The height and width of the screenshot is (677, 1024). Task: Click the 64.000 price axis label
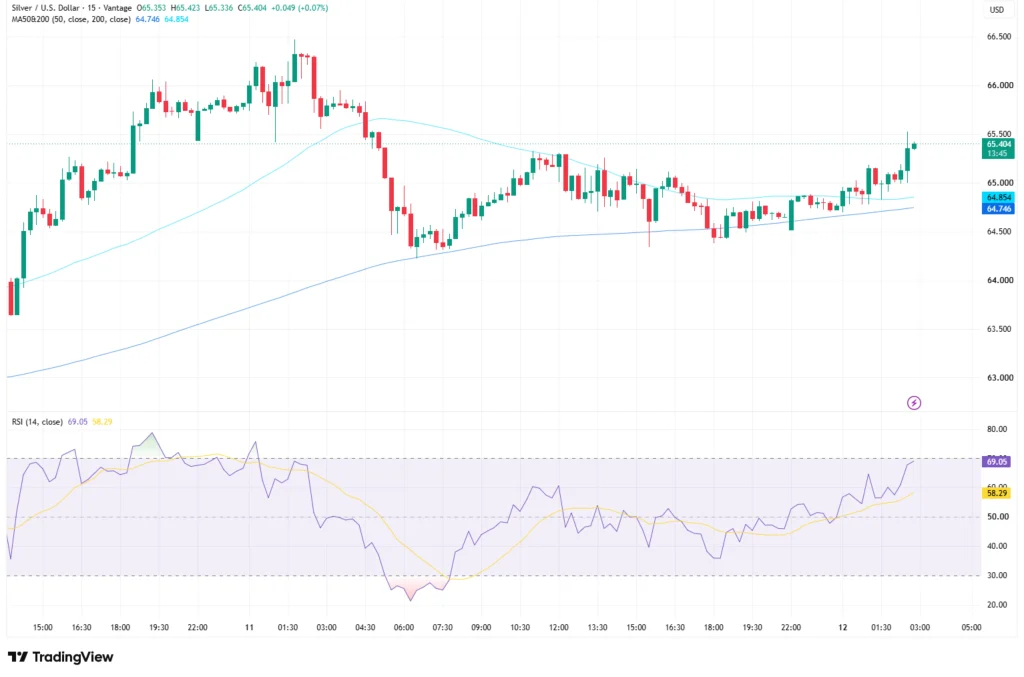pos(1000,280)
